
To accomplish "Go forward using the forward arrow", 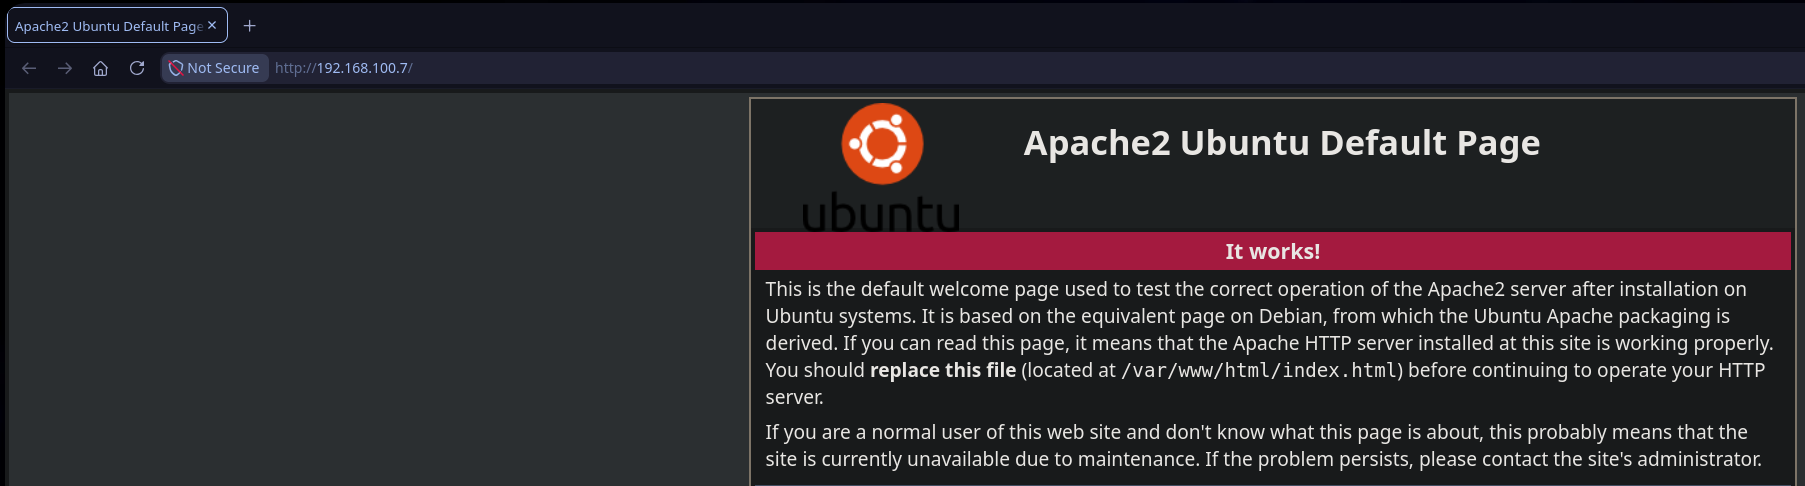I will click(65, 68).
